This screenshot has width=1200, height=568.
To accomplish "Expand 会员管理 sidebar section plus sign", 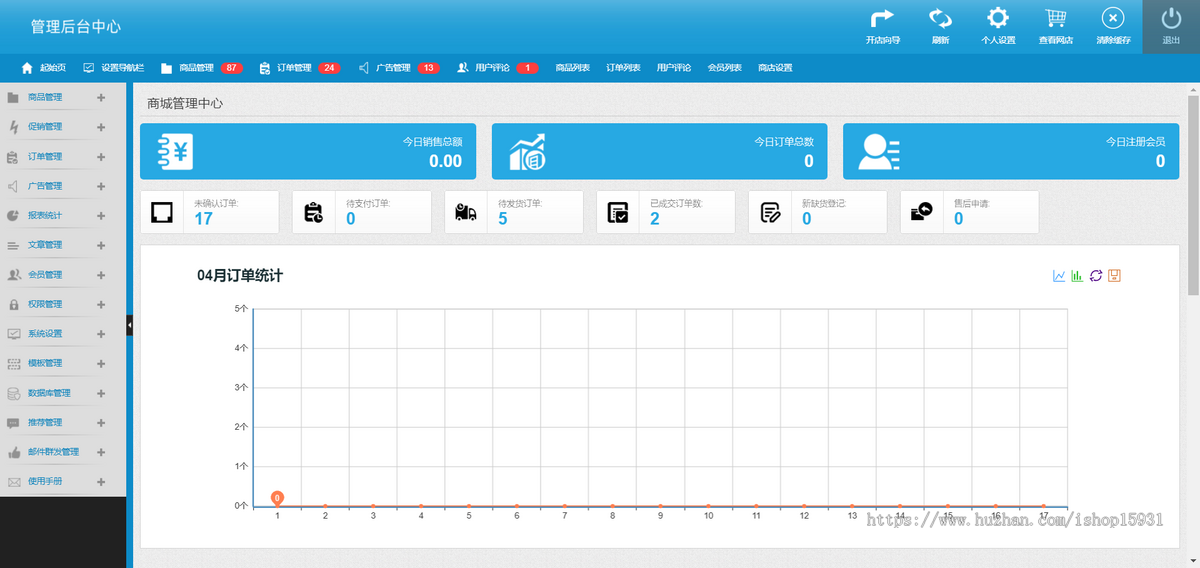I will pyautogui.click(x=101, y=275).
